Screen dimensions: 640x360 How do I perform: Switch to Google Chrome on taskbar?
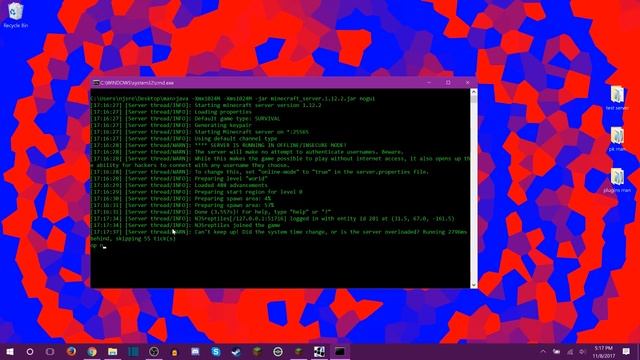coord(92,351)
